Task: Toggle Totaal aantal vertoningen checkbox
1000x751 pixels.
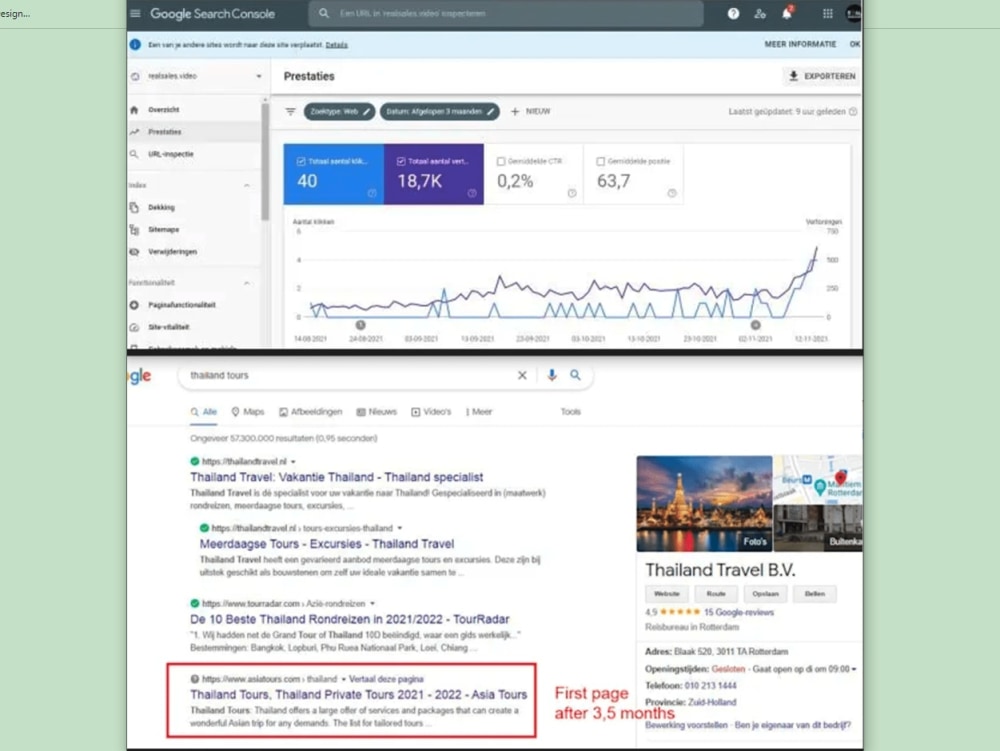Action: click(401, 162)
